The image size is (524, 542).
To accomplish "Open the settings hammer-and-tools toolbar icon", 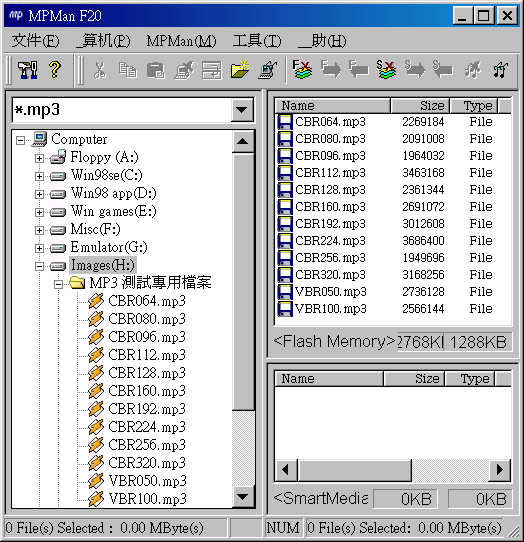I will coord(28,70).
